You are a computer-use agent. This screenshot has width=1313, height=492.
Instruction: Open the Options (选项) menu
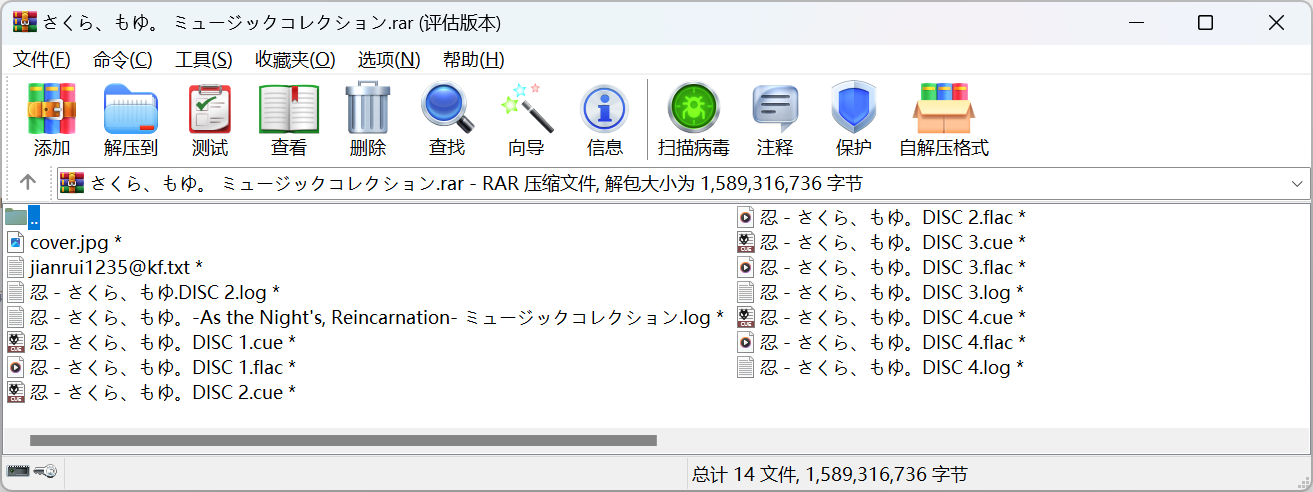click(389, 59)
